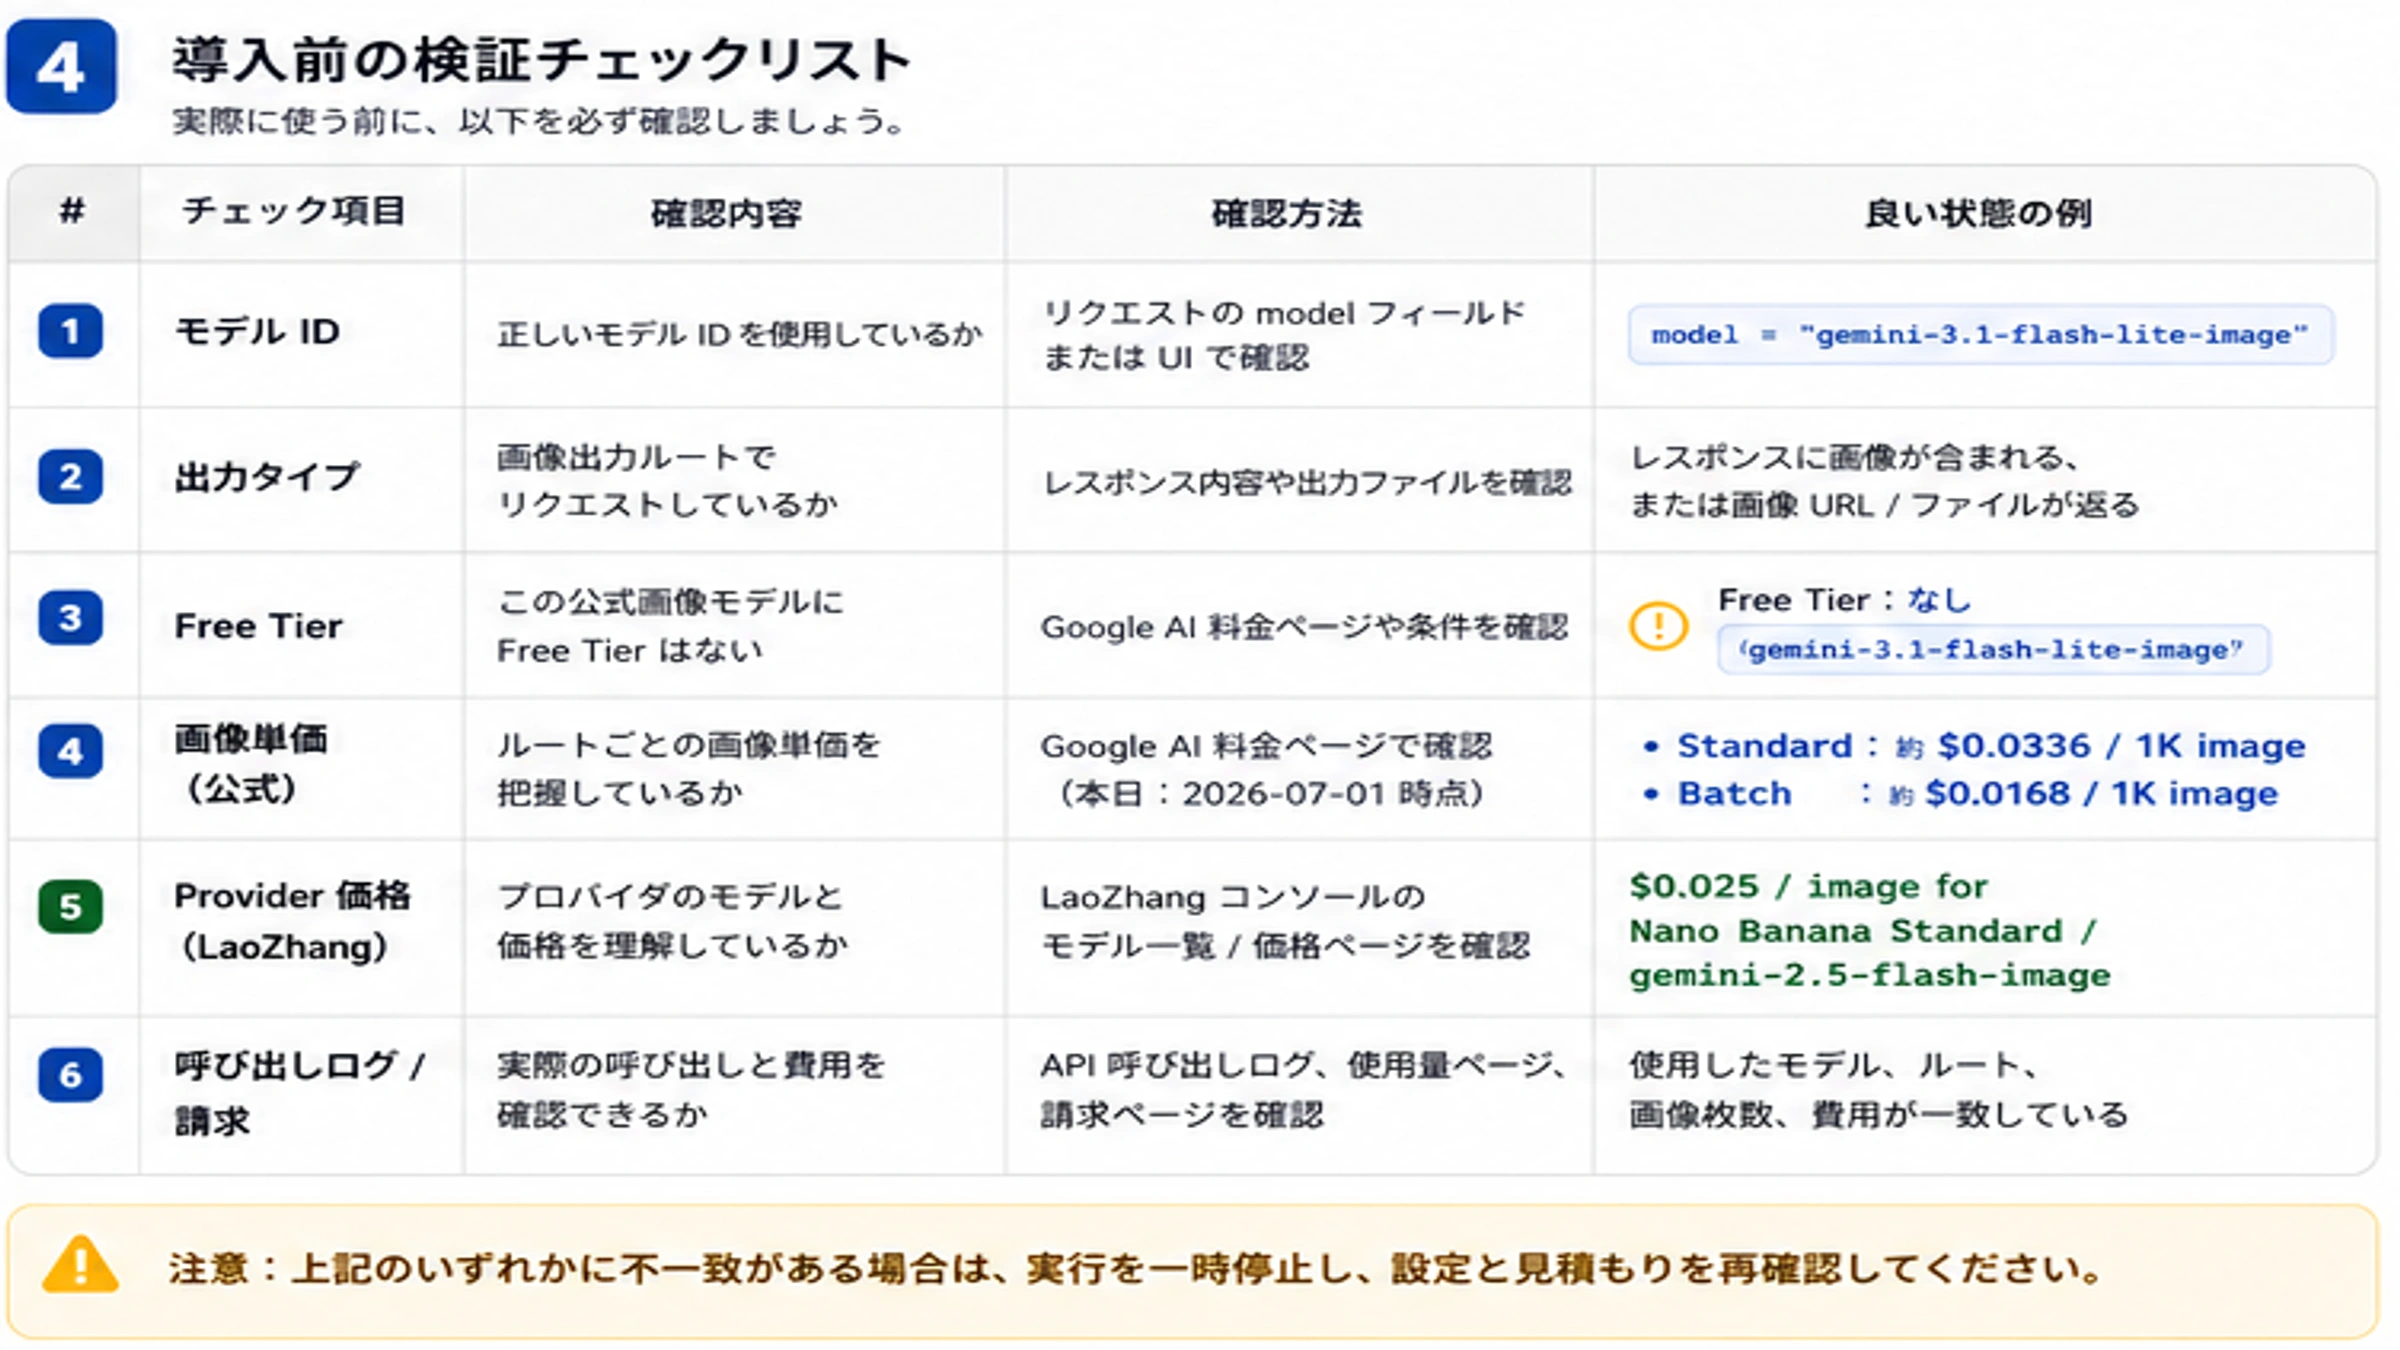
Task: Click the text この公式画像モデルに Free Tier はない
Action: [670, 626]
